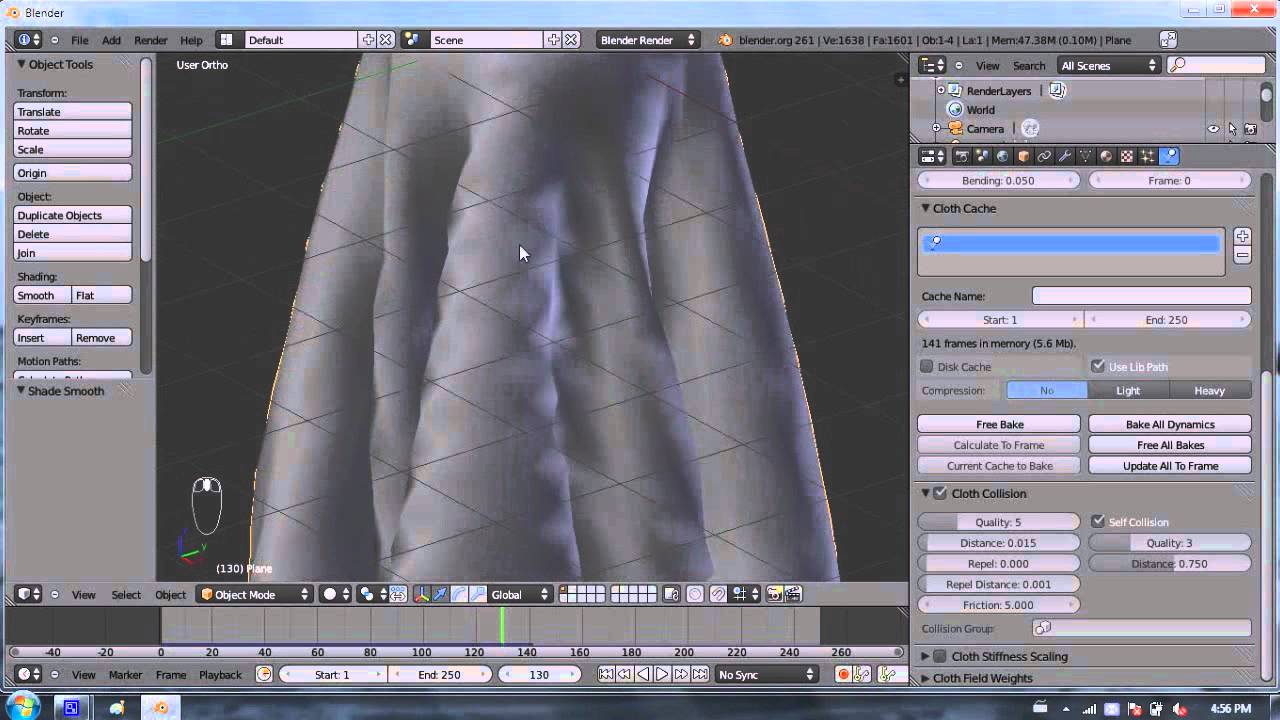
Task: Open the World properties tab icon
Action: coord(1003,156)
